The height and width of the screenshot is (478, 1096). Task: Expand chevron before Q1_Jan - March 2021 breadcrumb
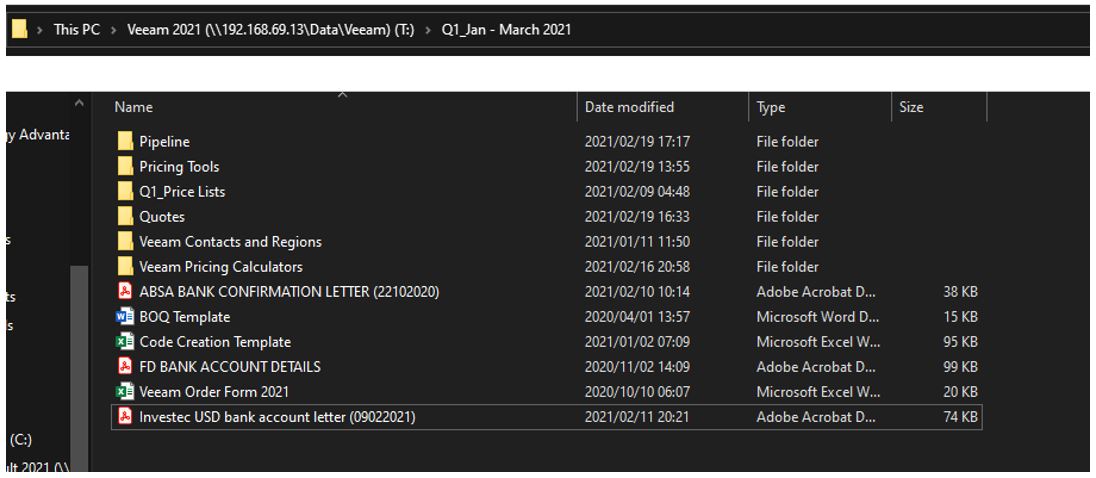429,30
